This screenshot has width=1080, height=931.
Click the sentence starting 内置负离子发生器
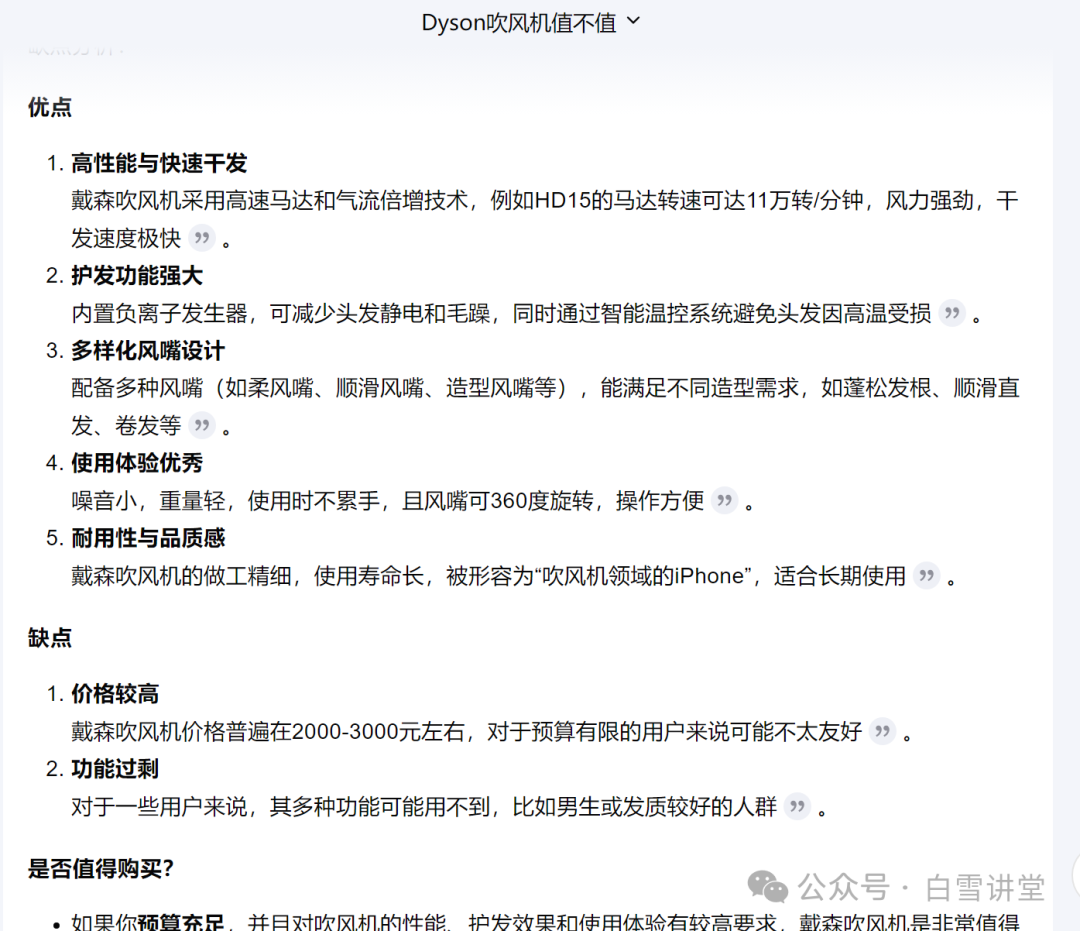(x=501, y=313)
